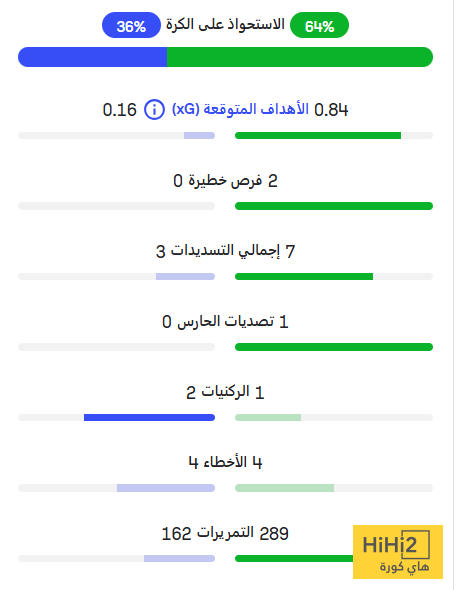Click the blue corners bar

pyautogui.click(x=149, y=417)
